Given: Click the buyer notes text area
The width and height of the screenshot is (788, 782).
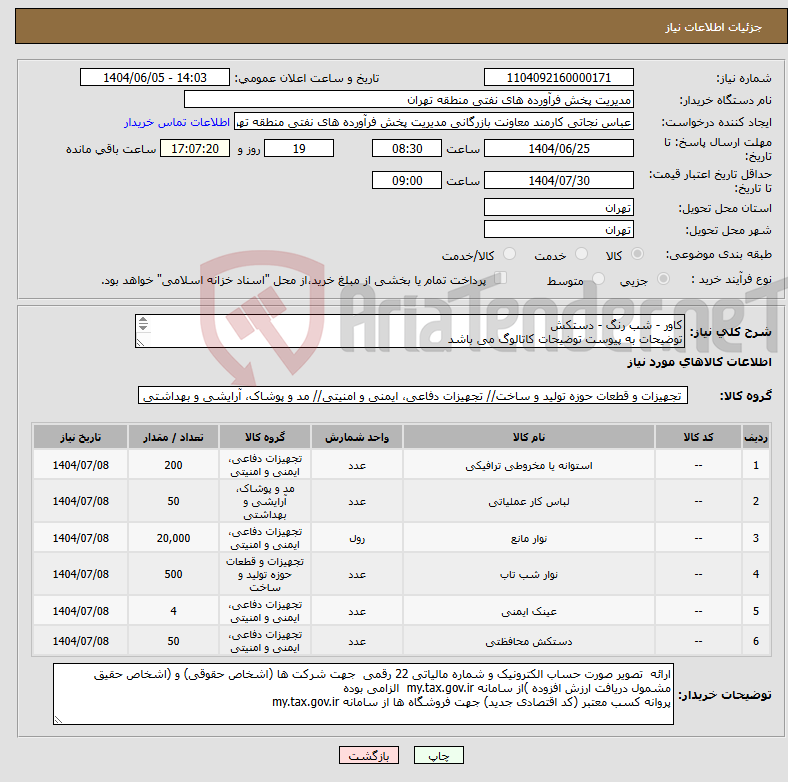Looking at the screenshot, I should pyautogui.click(x=363, y=694).
